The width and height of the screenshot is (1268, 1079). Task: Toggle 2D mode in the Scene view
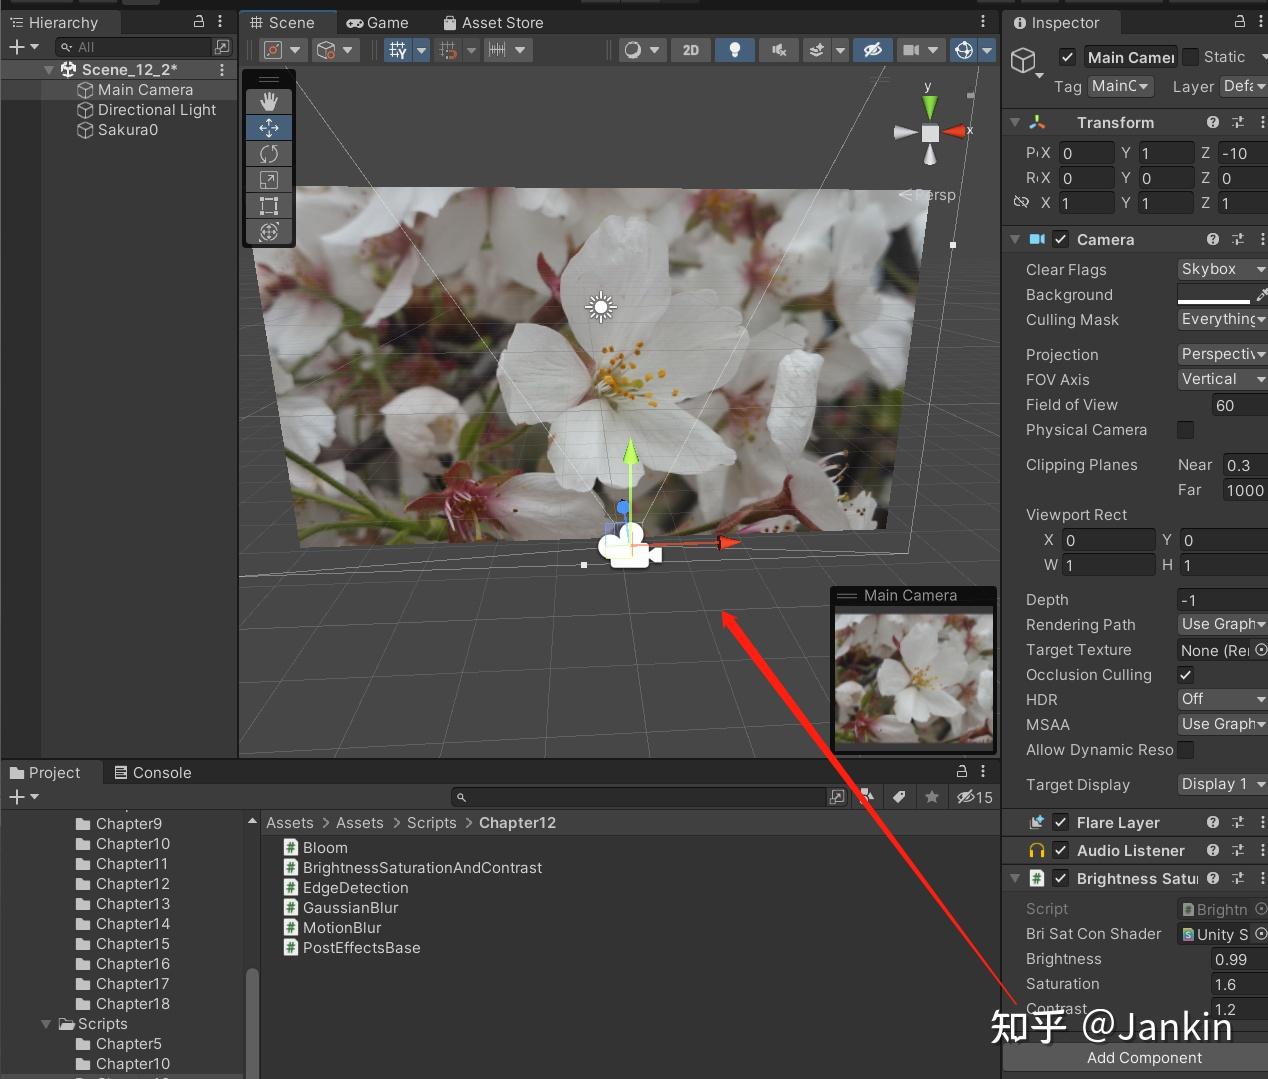tap(690, 49)
